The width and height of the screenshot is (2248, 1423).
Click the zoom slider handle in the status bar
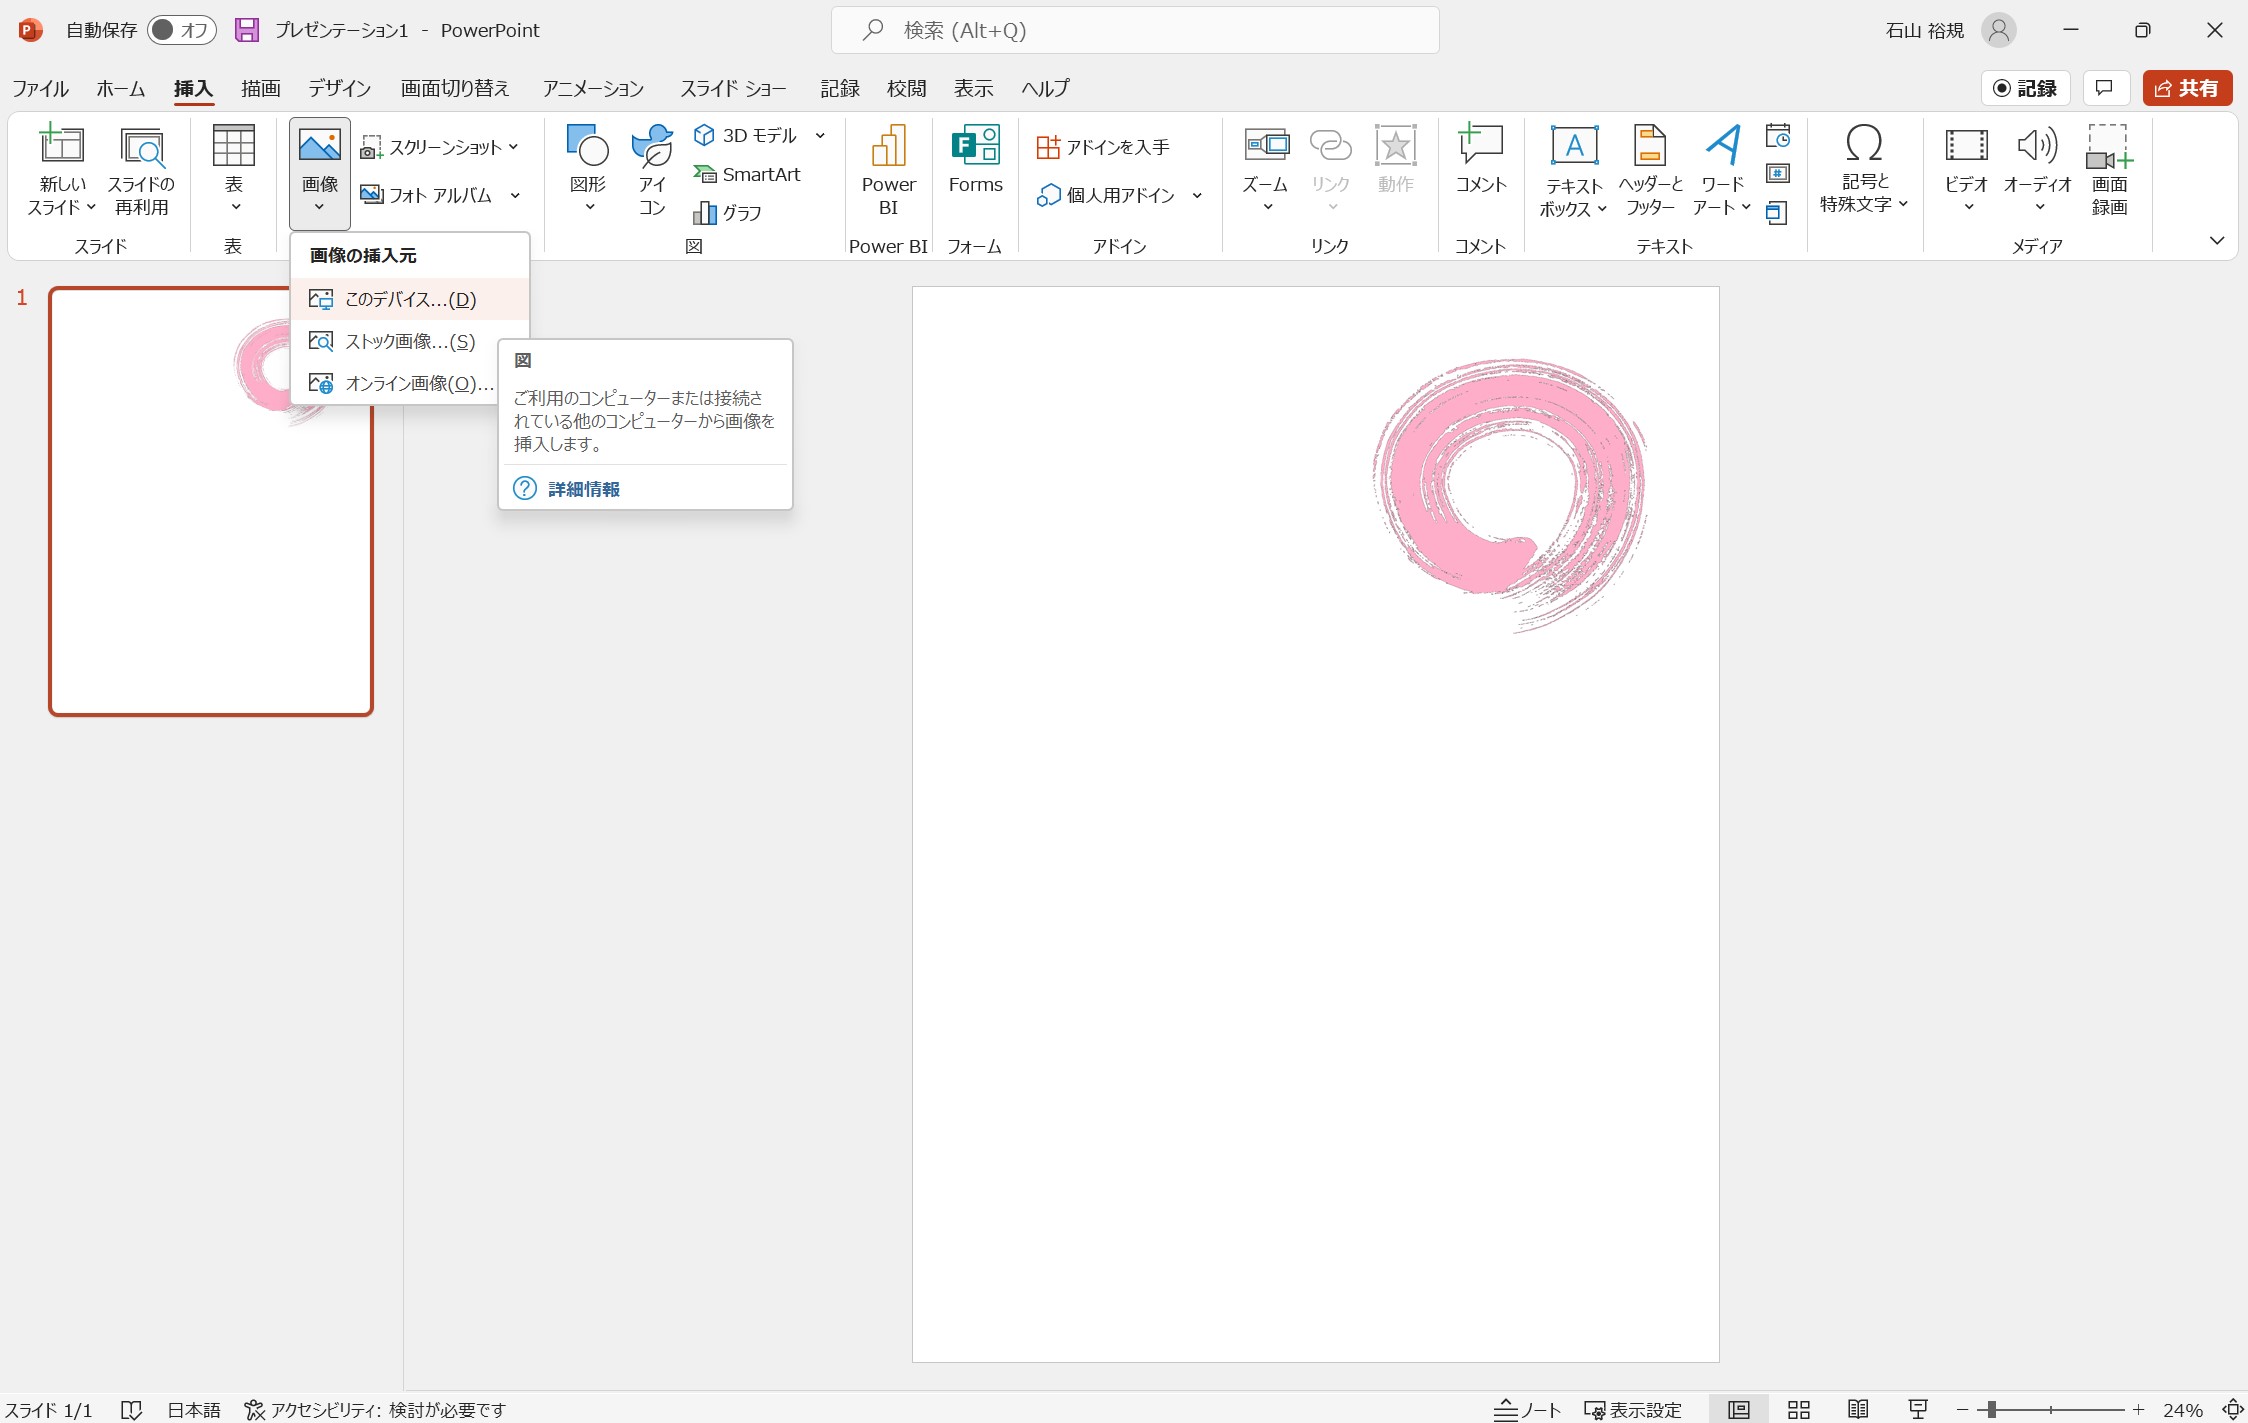coord(1991,1409)
